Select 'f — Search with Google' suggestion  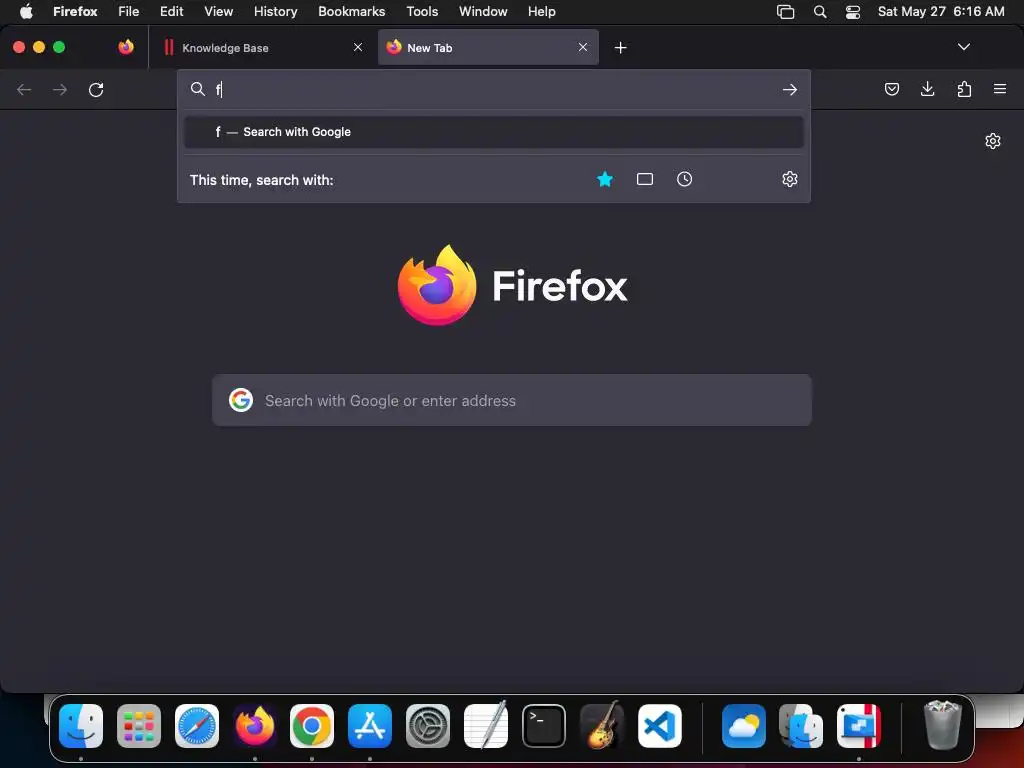[x=494, y=132]
